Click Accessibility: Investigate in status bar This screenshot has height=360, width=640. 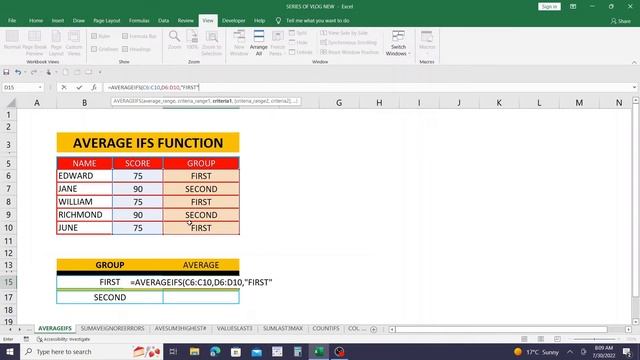pyautogui.click(x=64, y=339)
